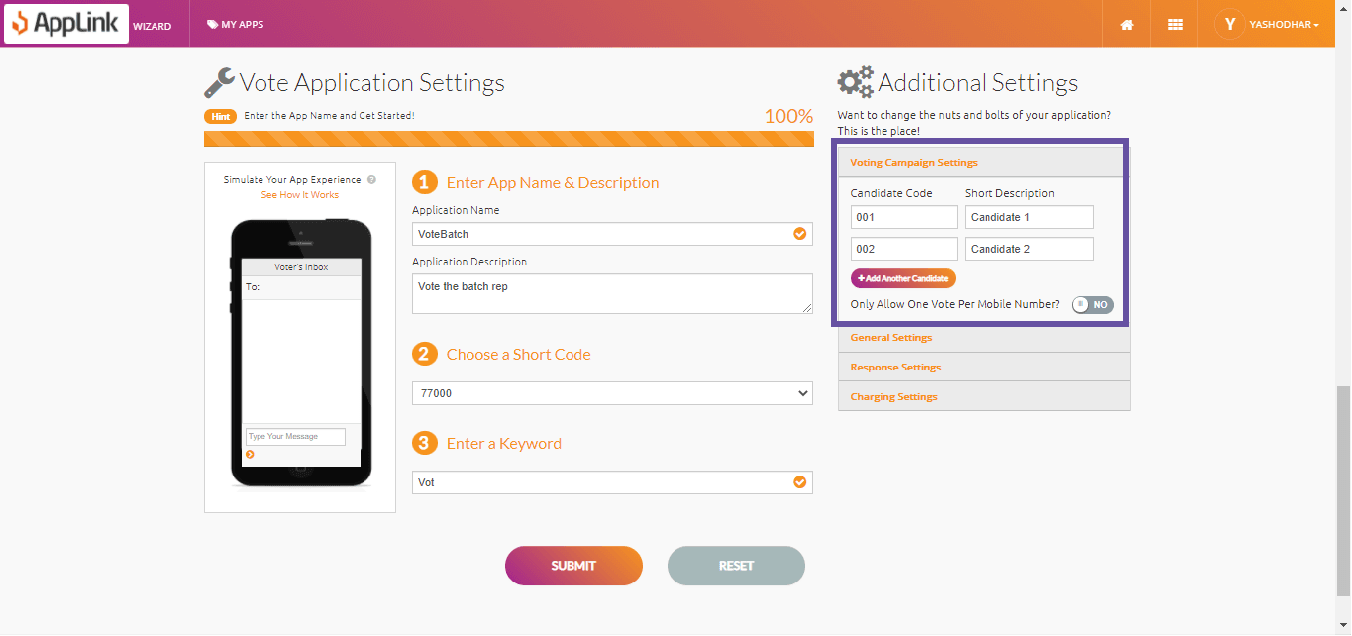Image resolution: width=1352 pixels, height=636 pixels.
Task: Click the wrench icon beside Vote Application Settings
Action: [x=219, y=82]
